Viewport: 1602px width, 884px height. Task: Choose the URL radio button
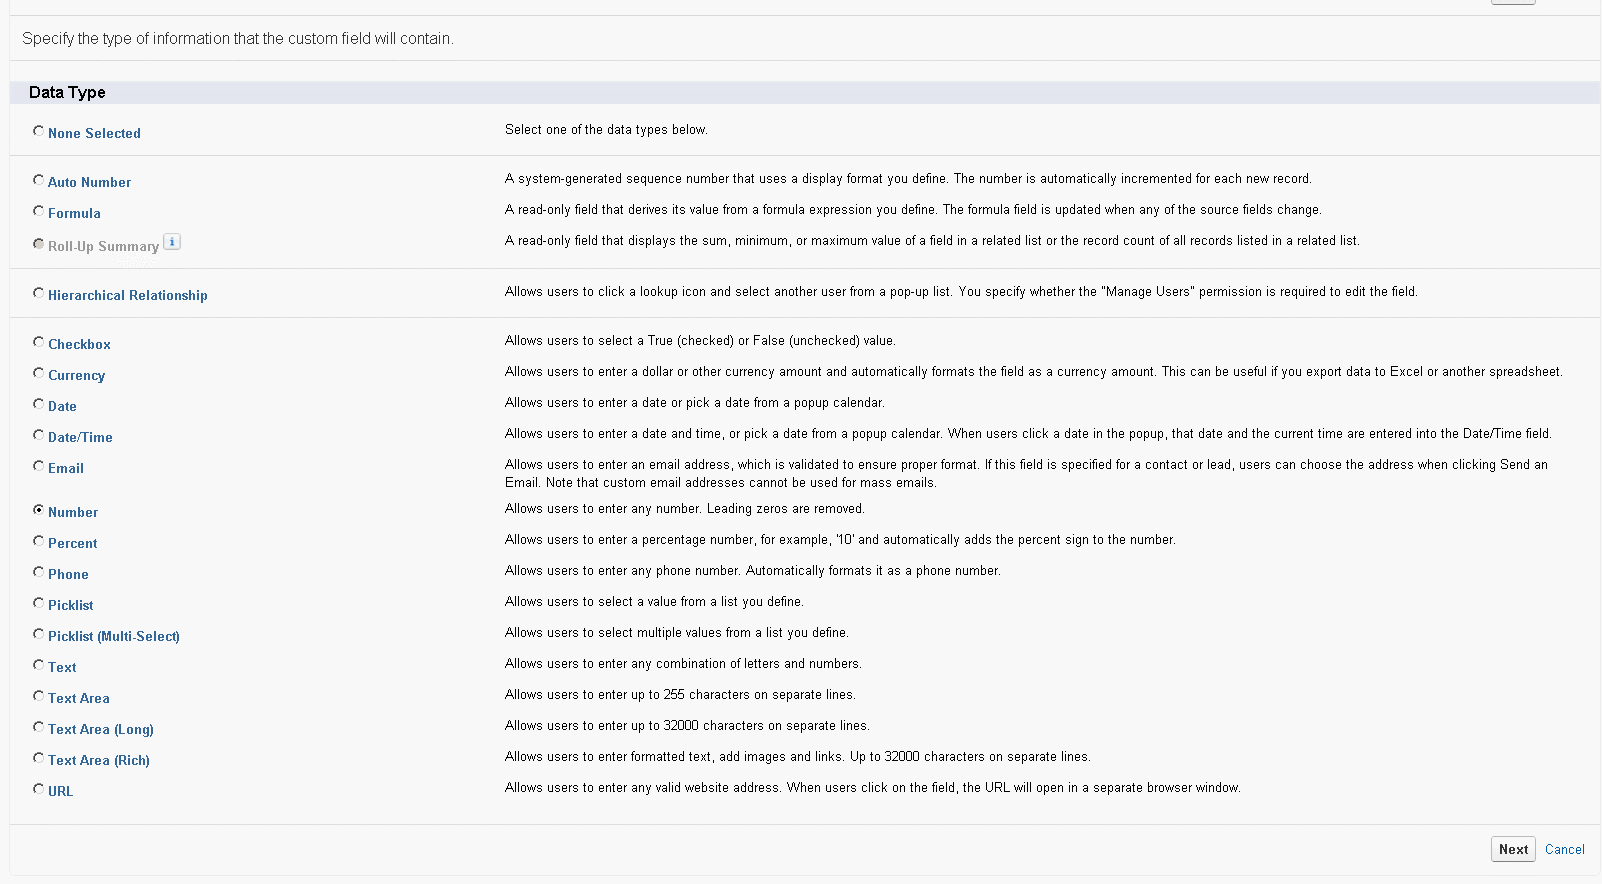coord(38,789)
